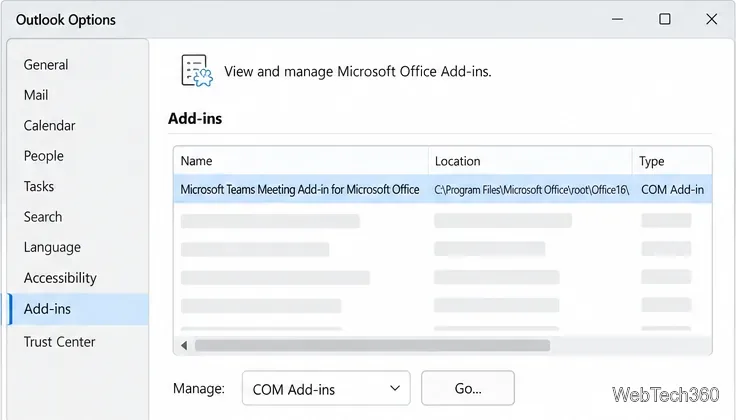Maximize the Outlook Options window

665,19
